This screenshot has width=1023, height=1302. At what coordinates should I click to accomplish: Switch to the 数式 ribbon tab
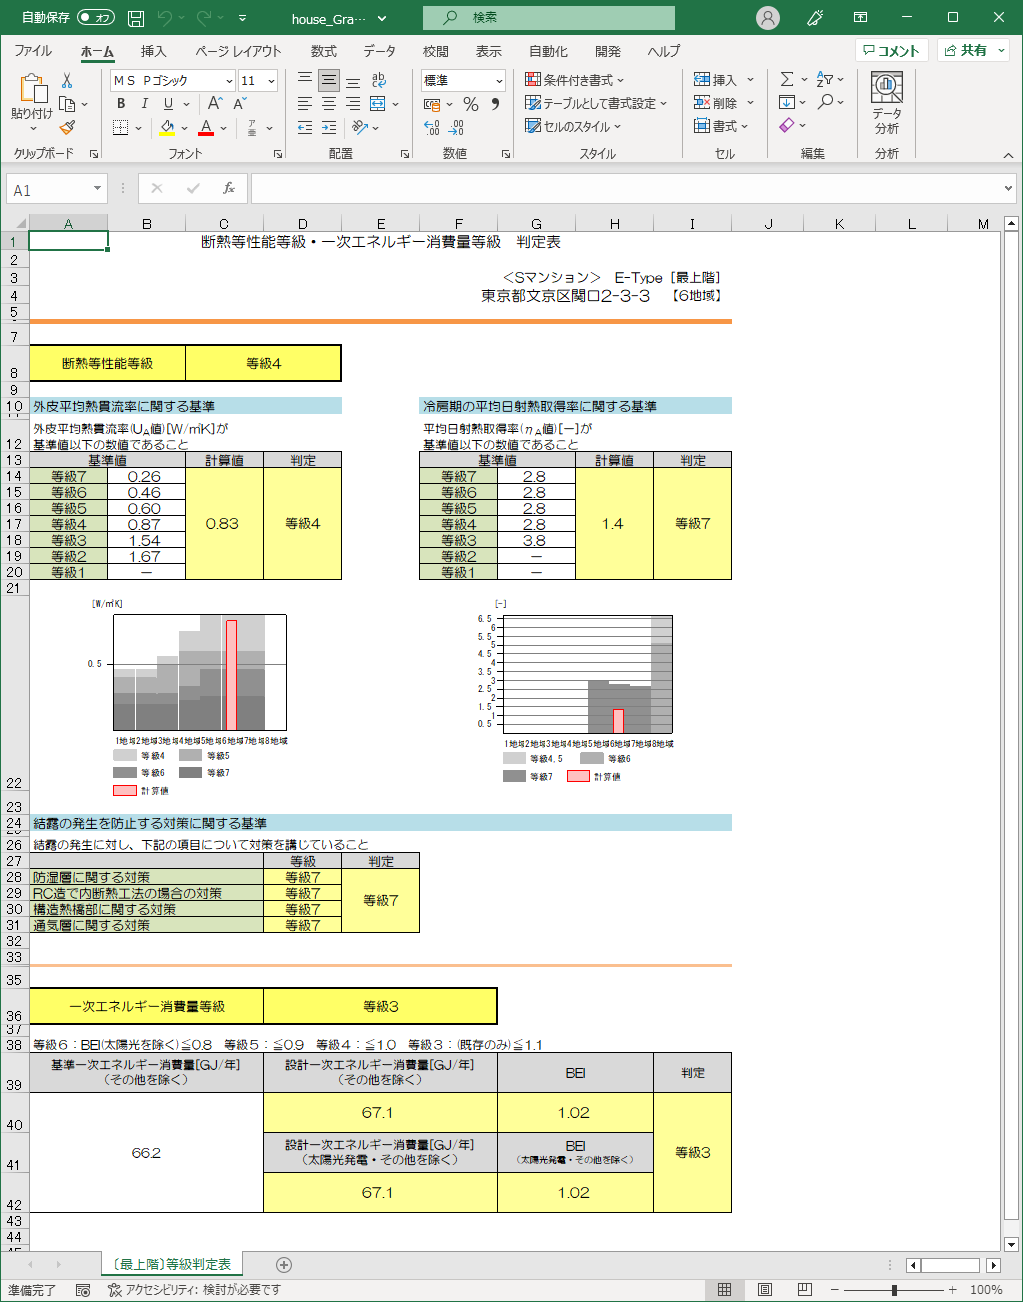pyautogui.click(x=323, y=51)
